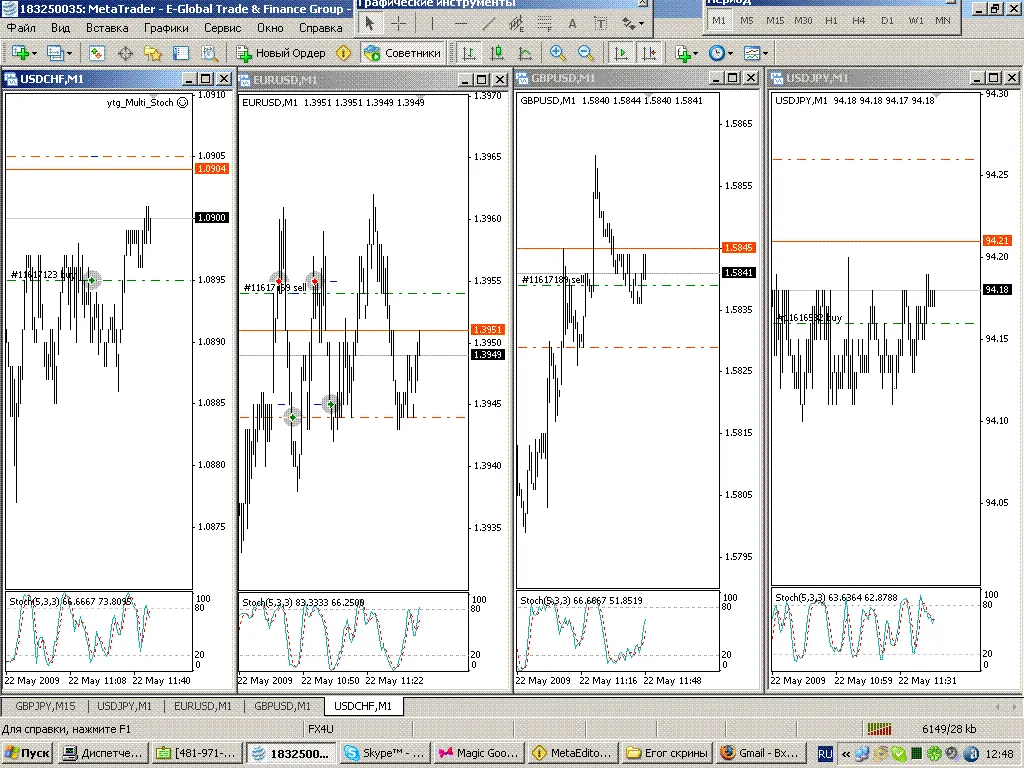1024x768 pixels.
Task: Select the vertical line drawing tool
Action: click(431, 22)
